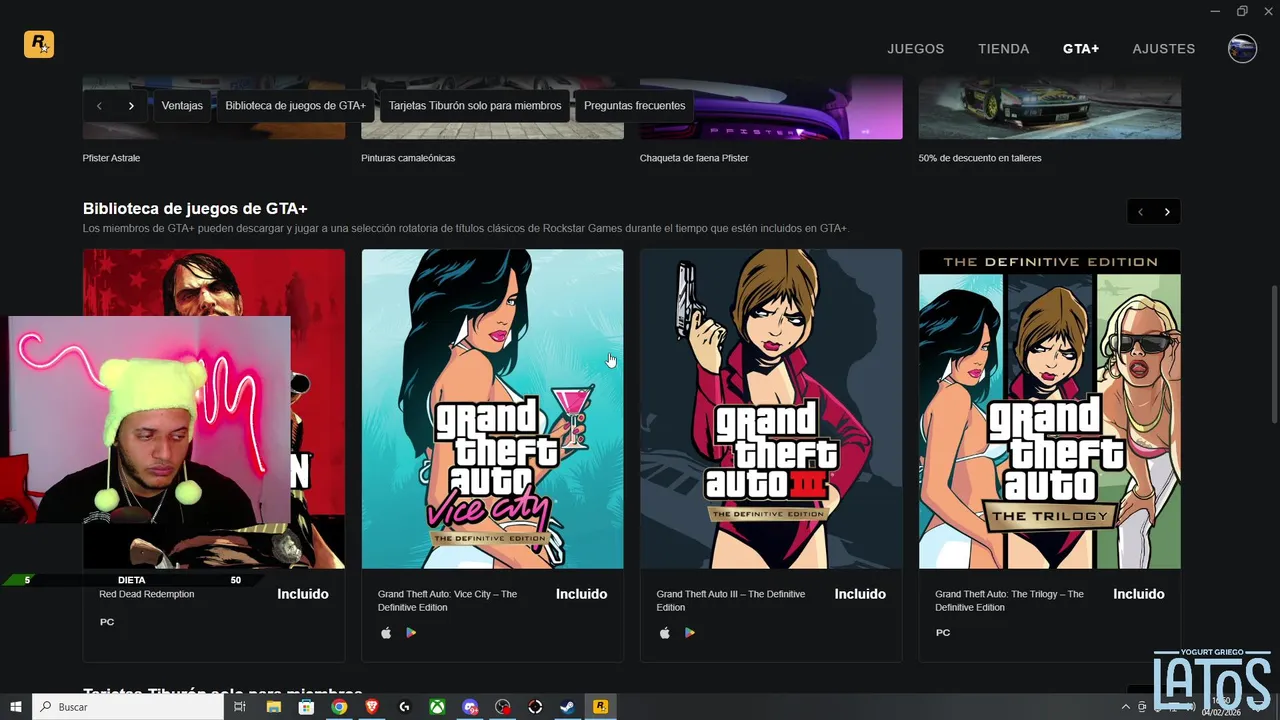Screen dimensions: 1280x720
Task: Click the Rockstar Games Launcher taskbar icon
Action: 600,707
